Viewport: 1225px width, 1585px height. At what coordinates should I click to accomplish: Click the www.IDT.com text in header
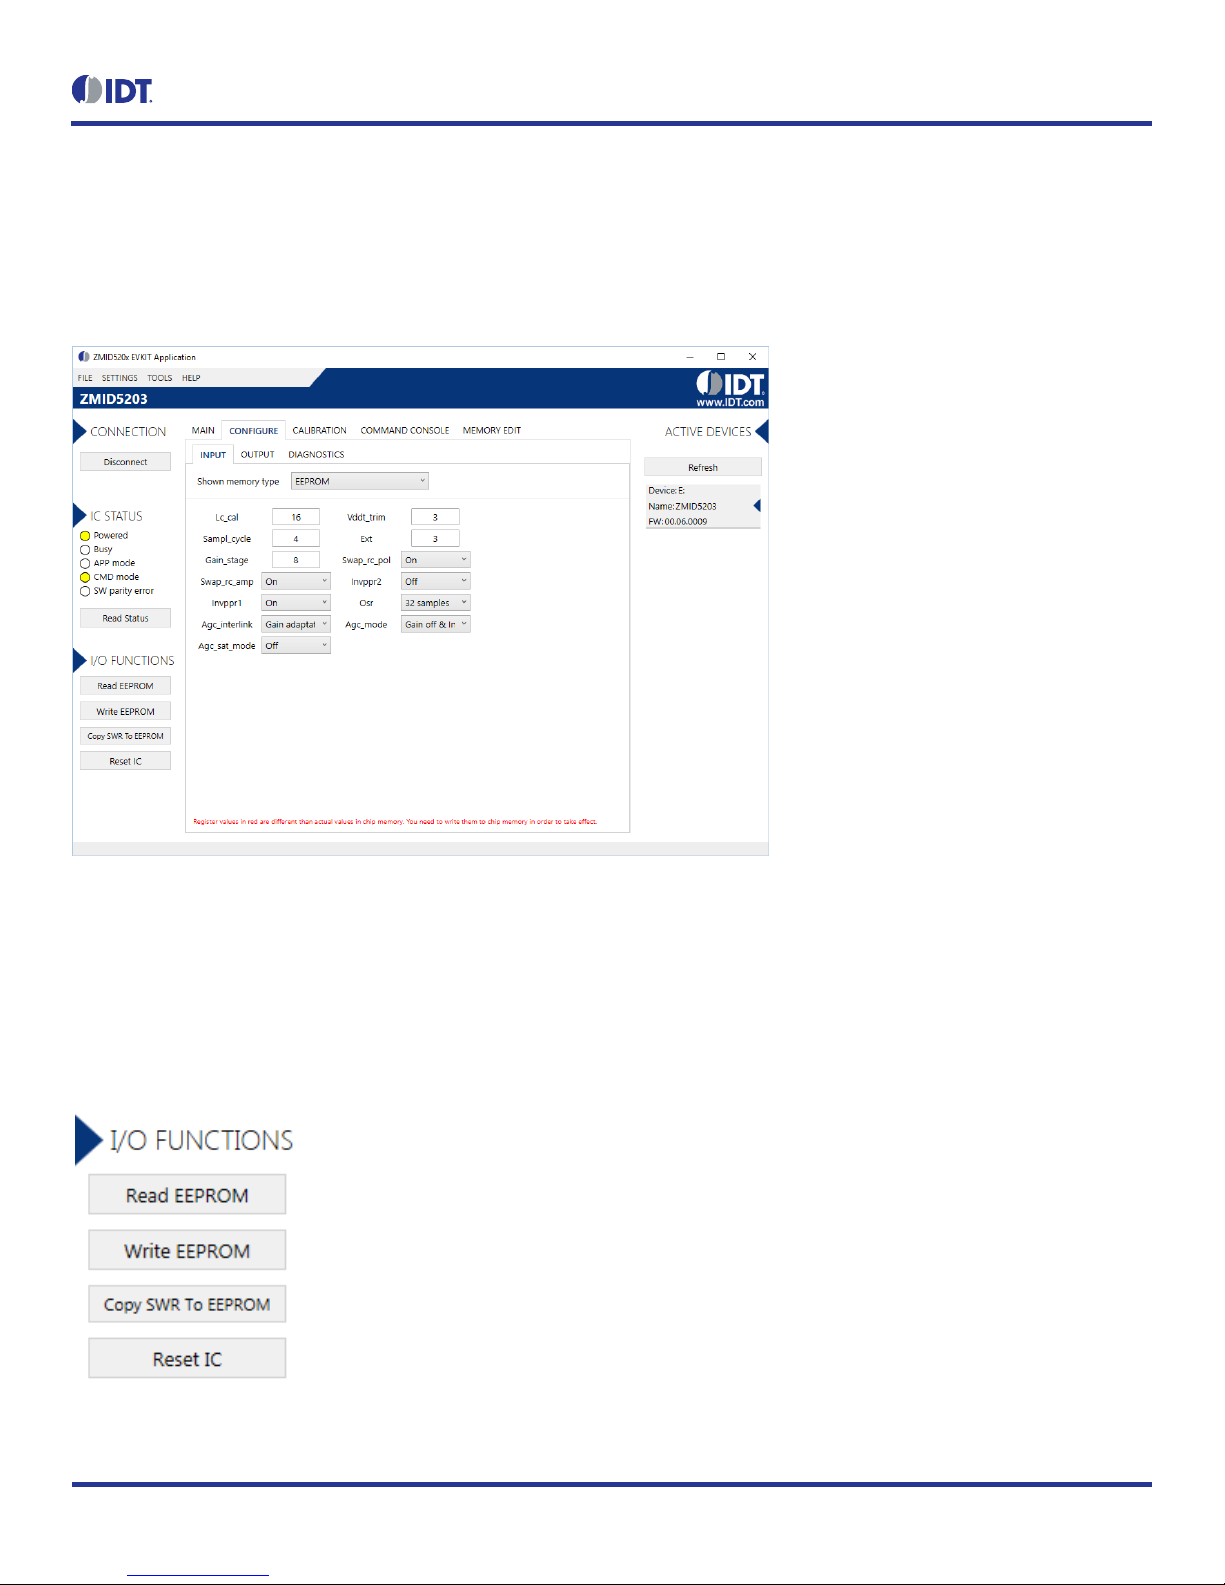pyautogui.click(x=730, y=403)
